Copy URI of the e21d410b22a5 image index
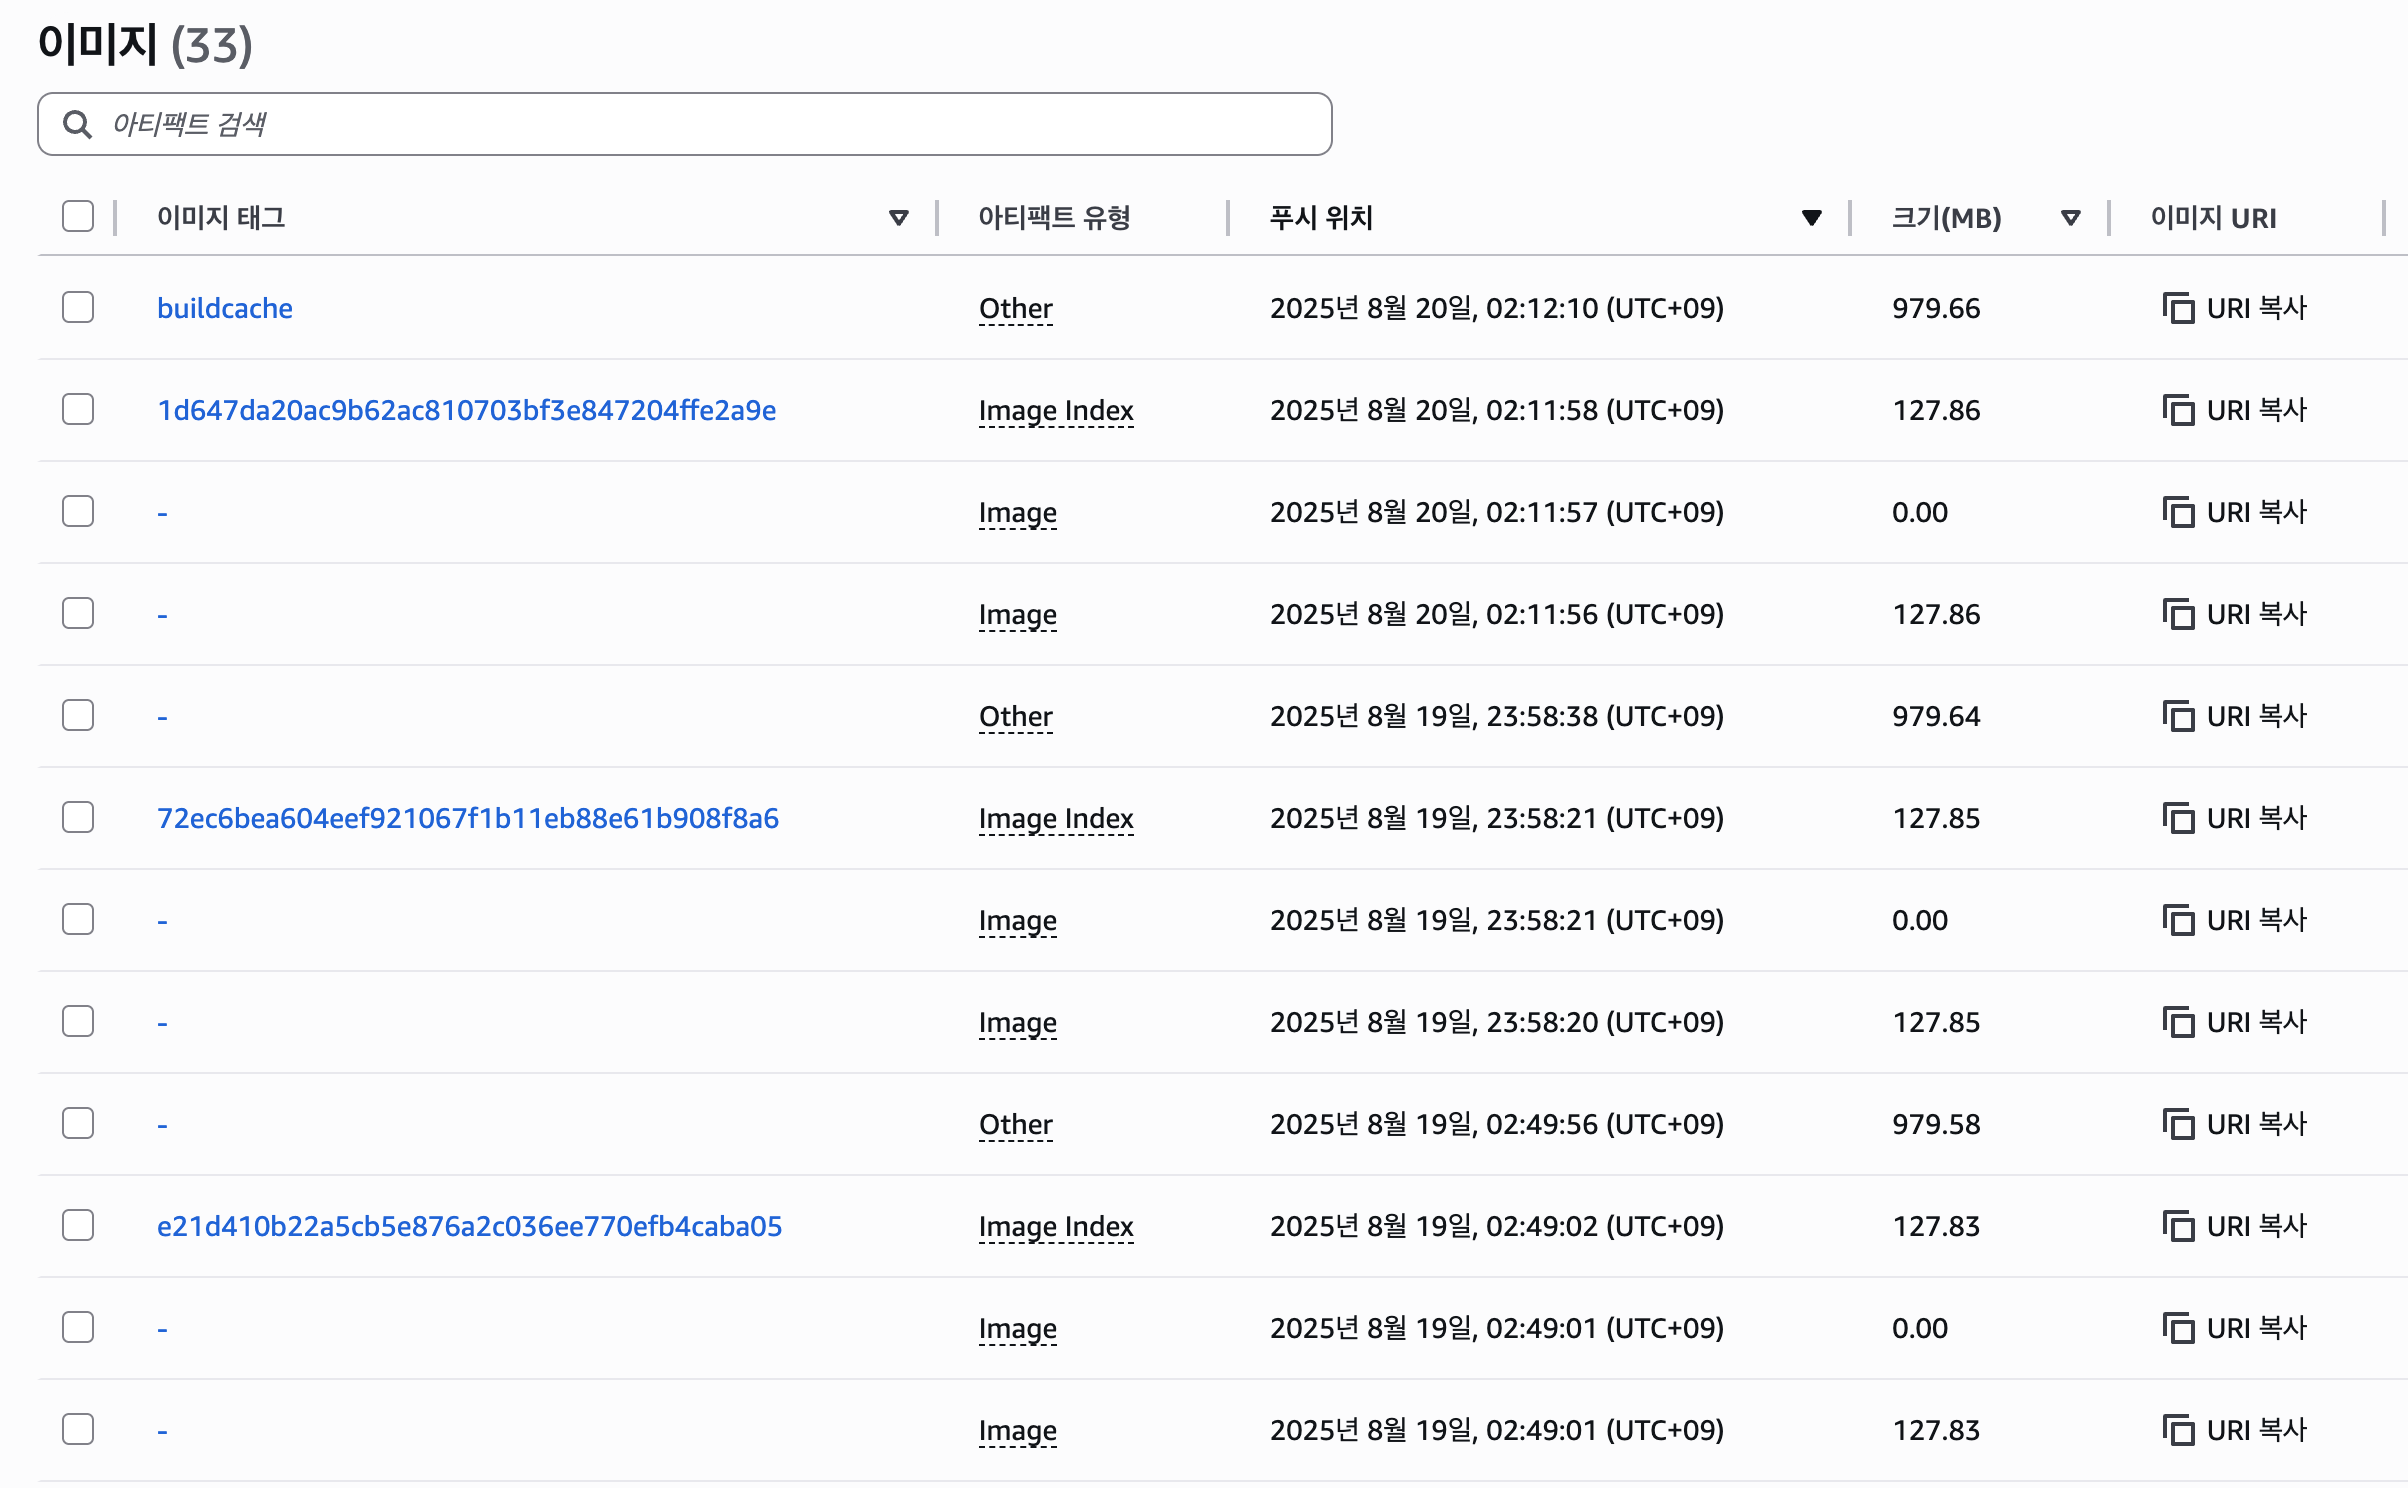 (2234, 1226)
